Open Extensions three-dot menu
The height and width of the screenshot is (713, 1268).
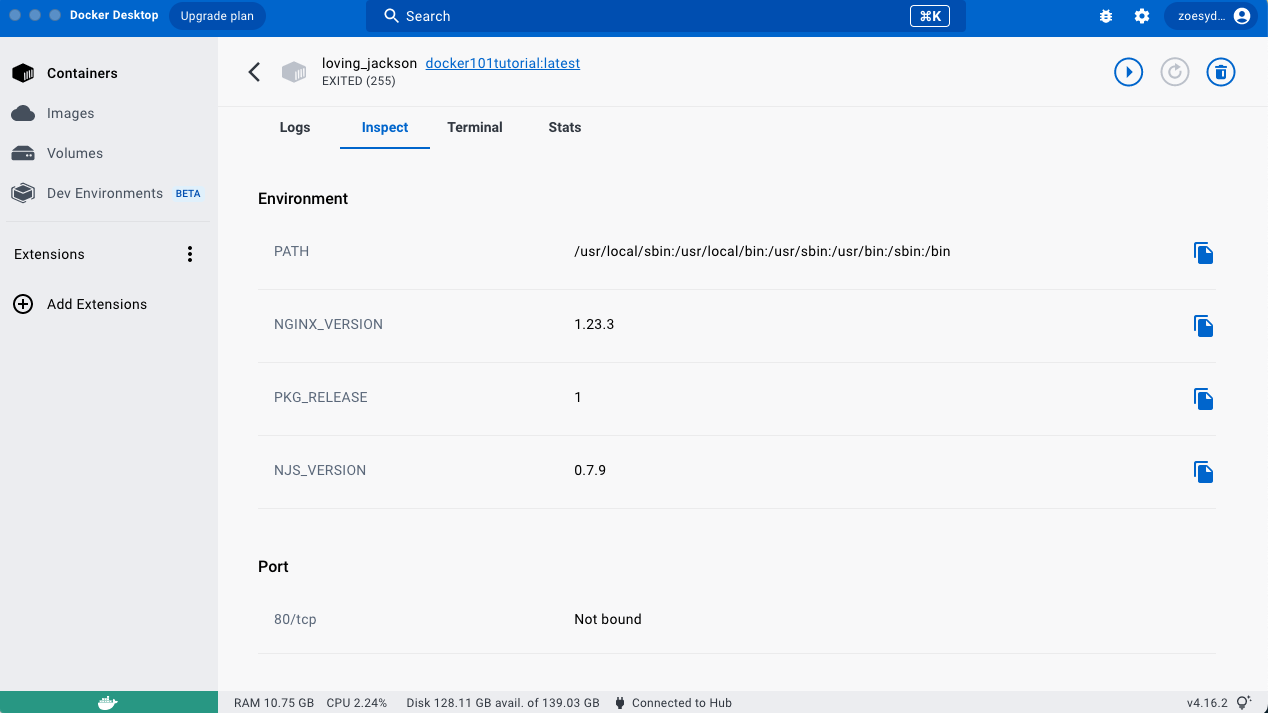pyautogui.click(x=190, y=254)
